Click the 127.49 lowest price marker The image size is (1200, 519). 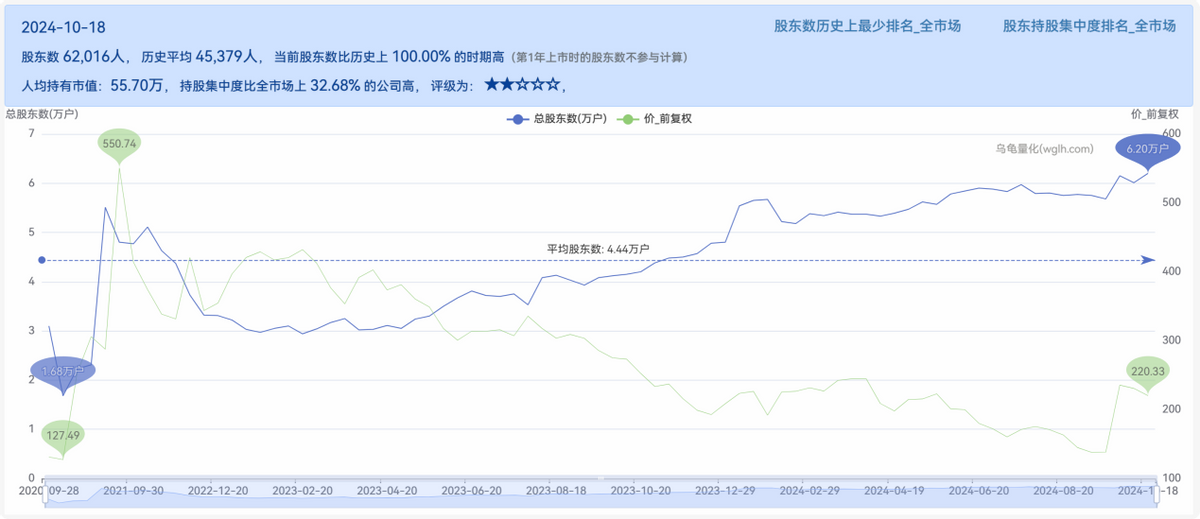[63, 435]
